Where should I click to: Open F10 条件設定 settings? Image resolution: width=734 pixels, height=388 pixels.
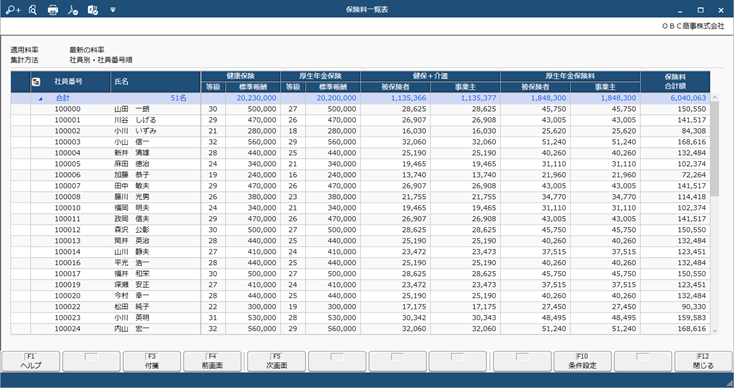(x=582, y=361)
